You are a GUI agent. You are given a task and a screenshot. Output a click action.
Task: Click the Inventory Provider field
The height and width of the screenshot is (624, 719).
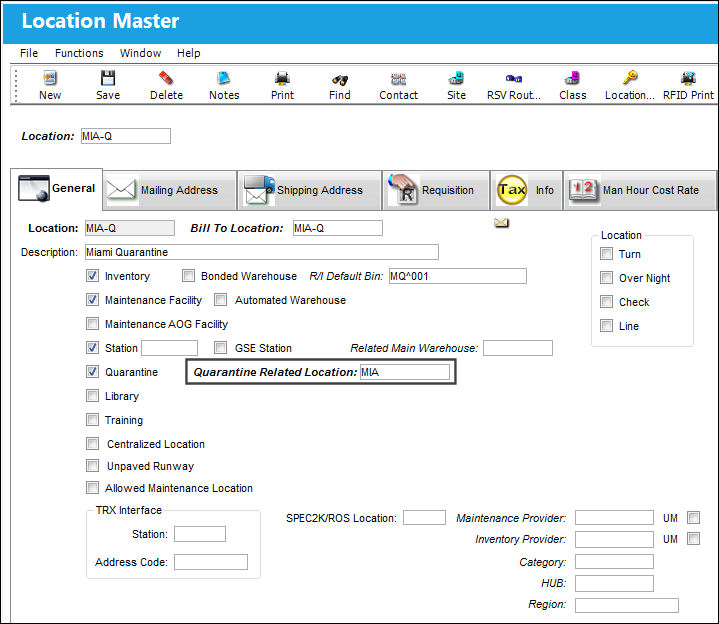coord(614,539)
